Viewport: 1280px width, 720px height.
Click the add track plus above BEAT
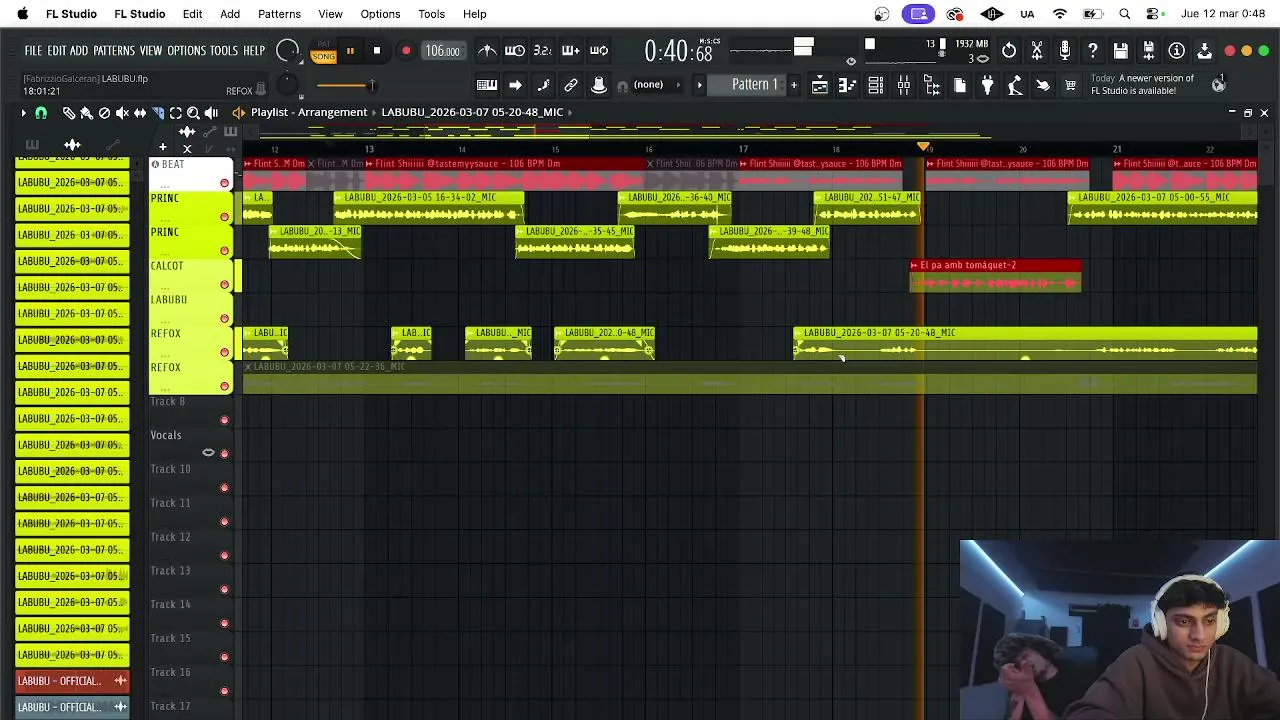tap(162, 147)
